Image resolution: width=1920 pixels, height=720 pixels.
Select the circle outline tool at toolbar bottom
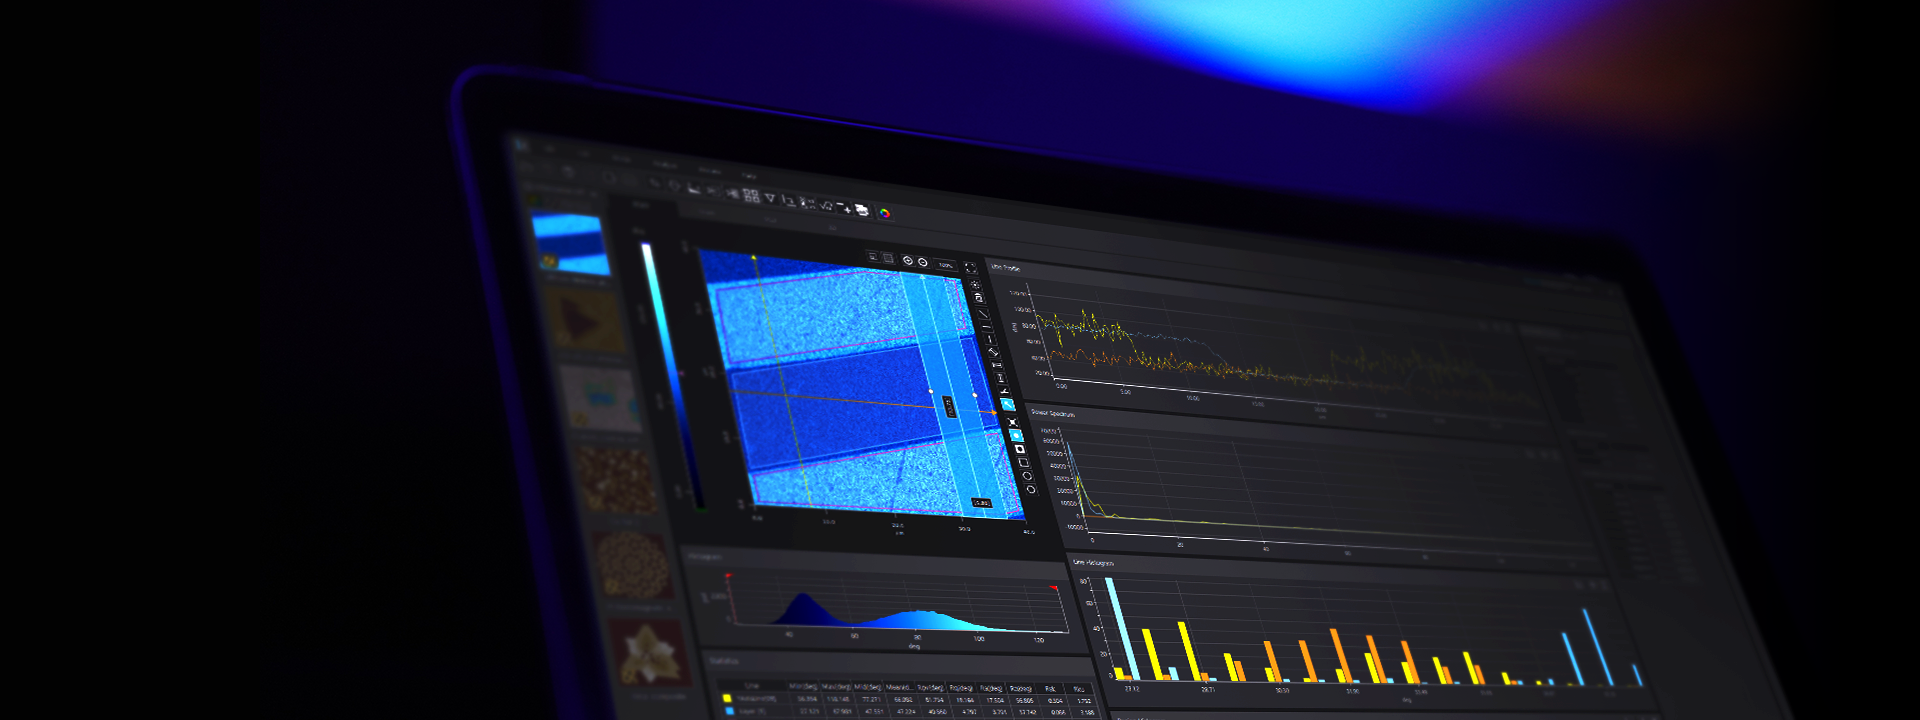pyautogui.click(x=1031, y=489)
